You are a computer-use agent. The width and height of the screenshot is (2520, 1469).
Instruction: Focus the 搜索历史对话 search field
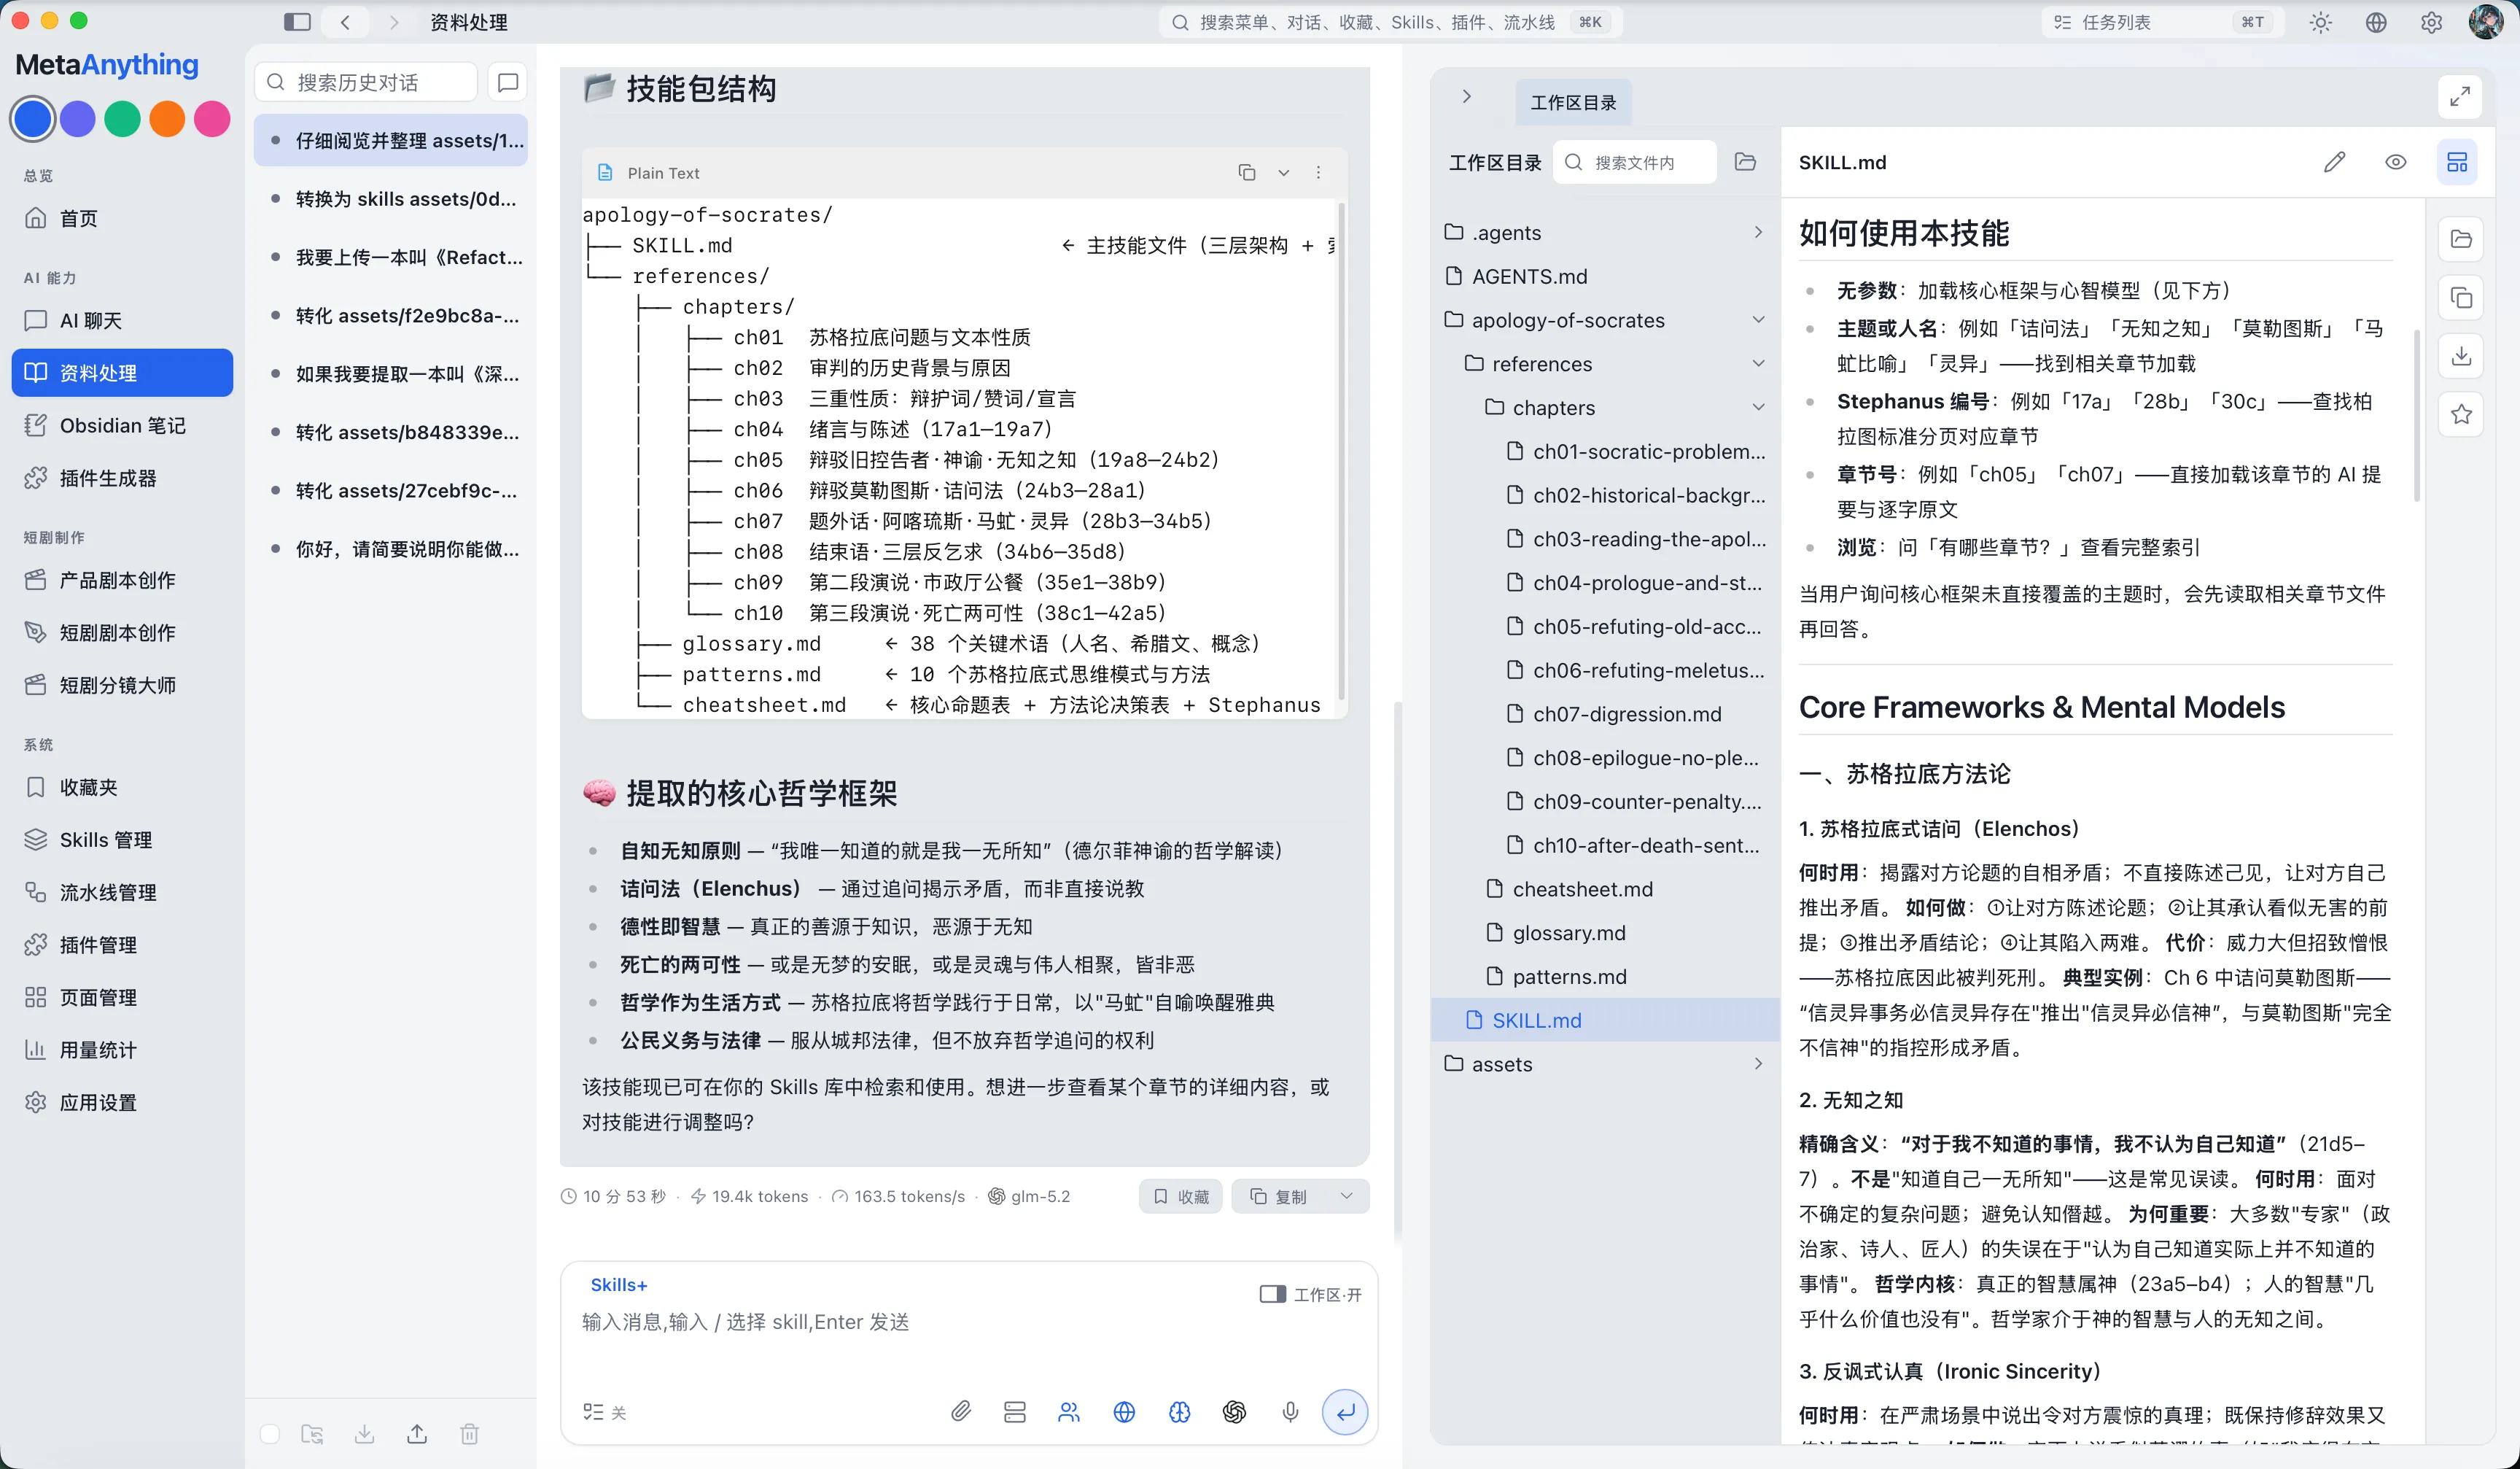366,82
